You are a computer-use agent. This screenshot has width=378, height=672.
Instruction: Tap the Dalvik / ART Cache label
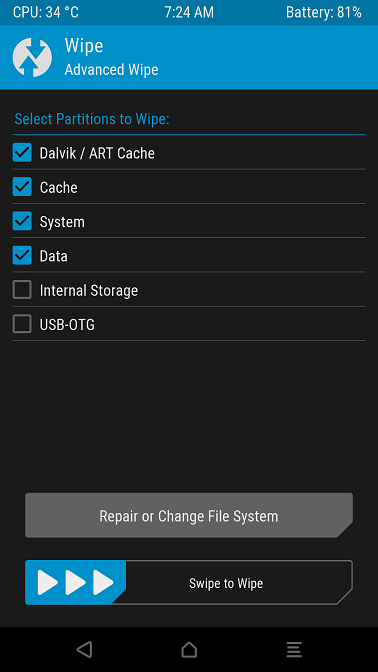(x=97, y=153)
